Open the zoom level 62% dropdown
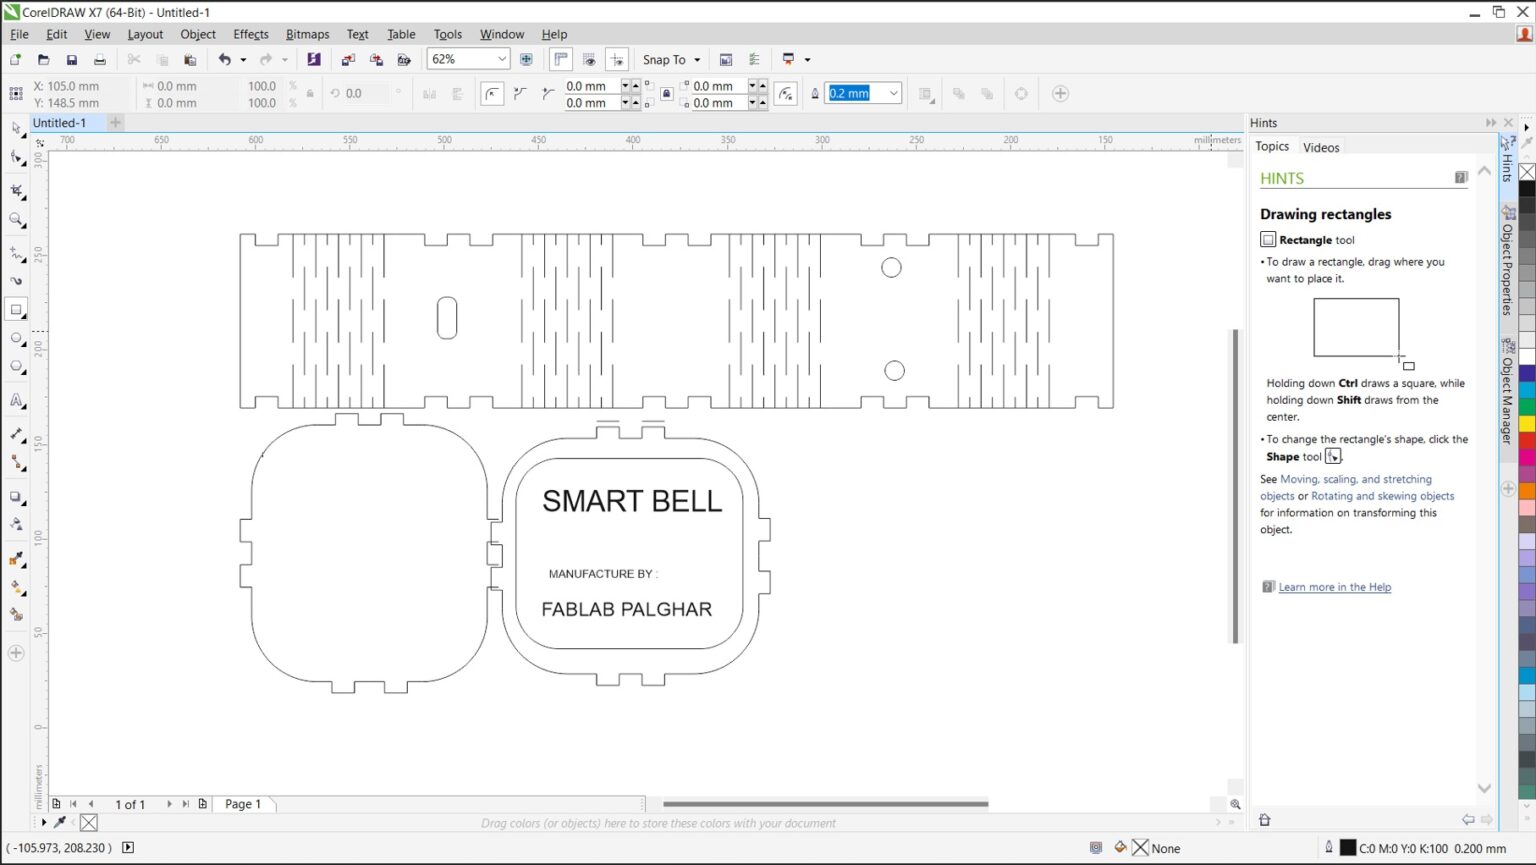Viewport: 1536px width, 865px height. 502,60
